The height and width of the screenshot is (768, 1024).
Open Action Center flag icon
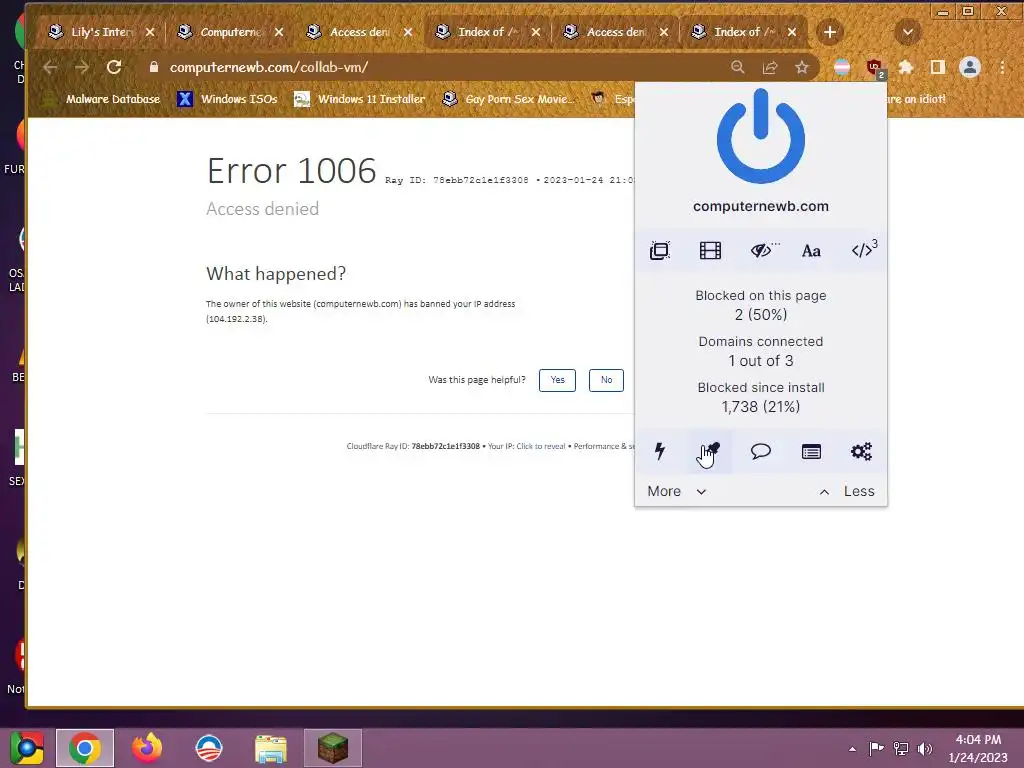pos(876,748)
